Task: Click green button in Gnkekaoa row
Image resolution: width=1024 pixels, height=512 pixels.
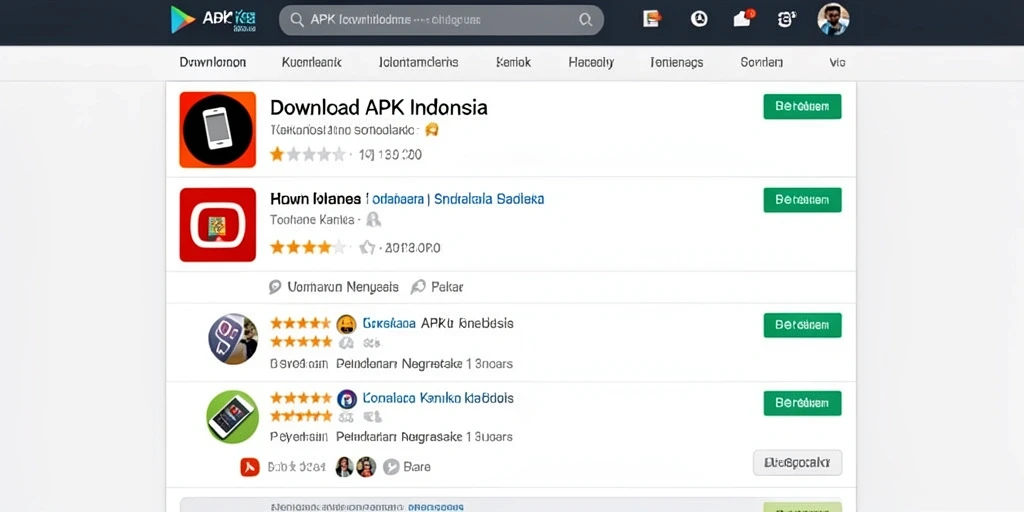Action: pos(802,325)
